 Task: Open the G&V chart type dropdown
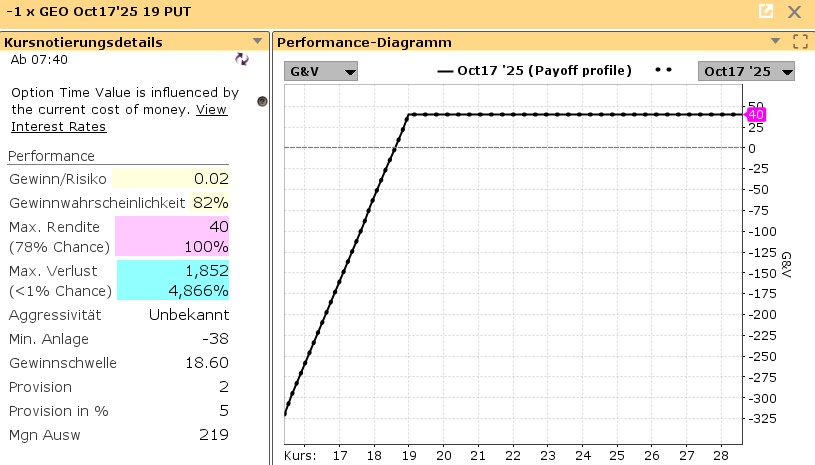(x=321, y=71)
